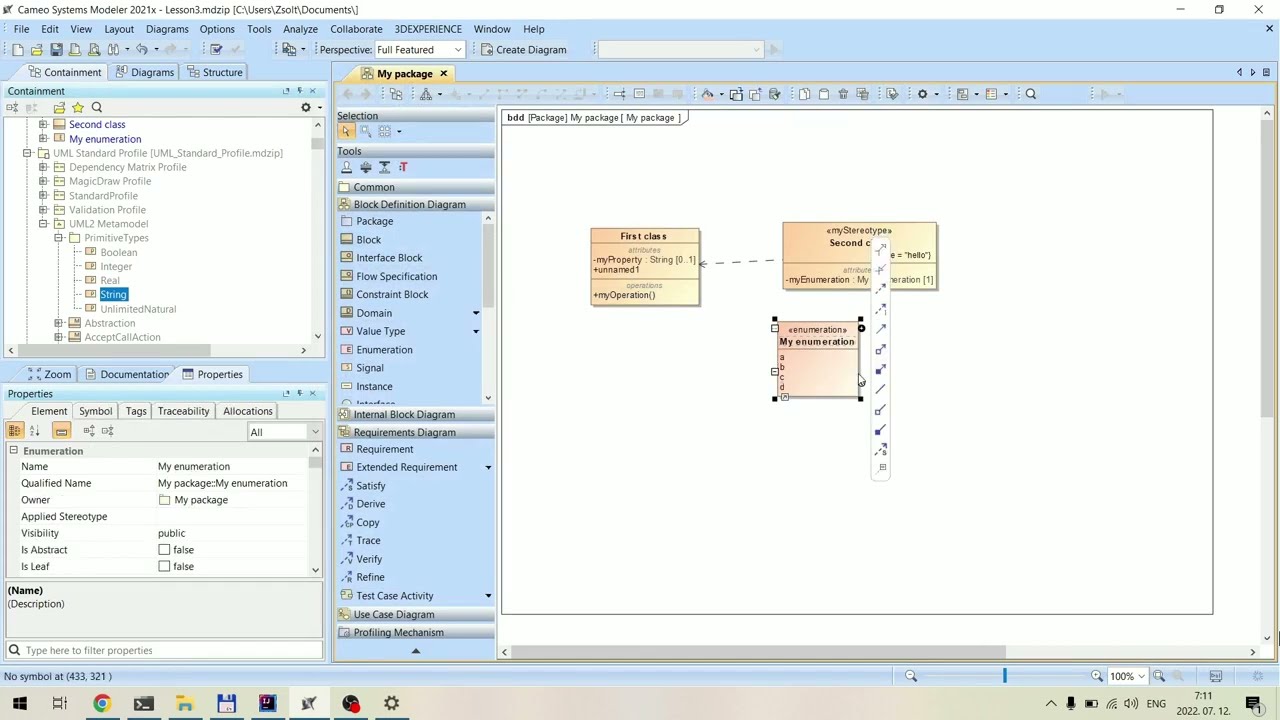Open the Diagrams menu
This screenshot has width=1280, height=720.
pos(167,29)
